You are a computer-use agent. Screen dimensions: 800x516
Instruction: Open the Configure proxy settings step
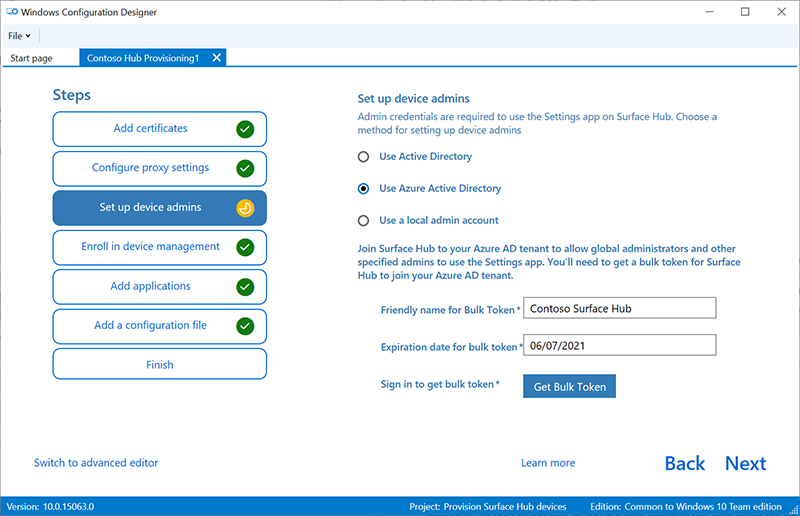[x=160, y=168]
